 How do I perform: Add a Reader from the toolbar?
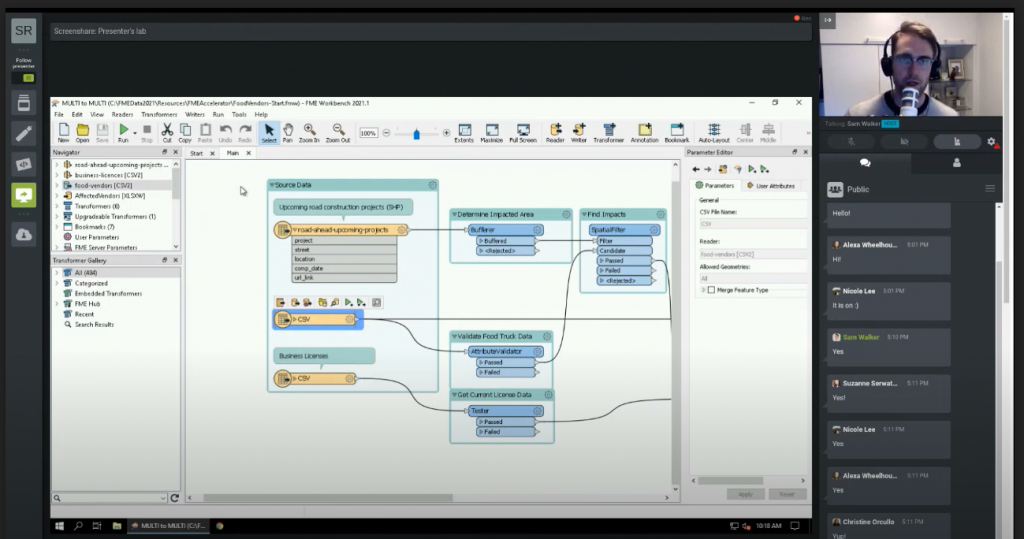pyautogui.click(x=555, y=133)
